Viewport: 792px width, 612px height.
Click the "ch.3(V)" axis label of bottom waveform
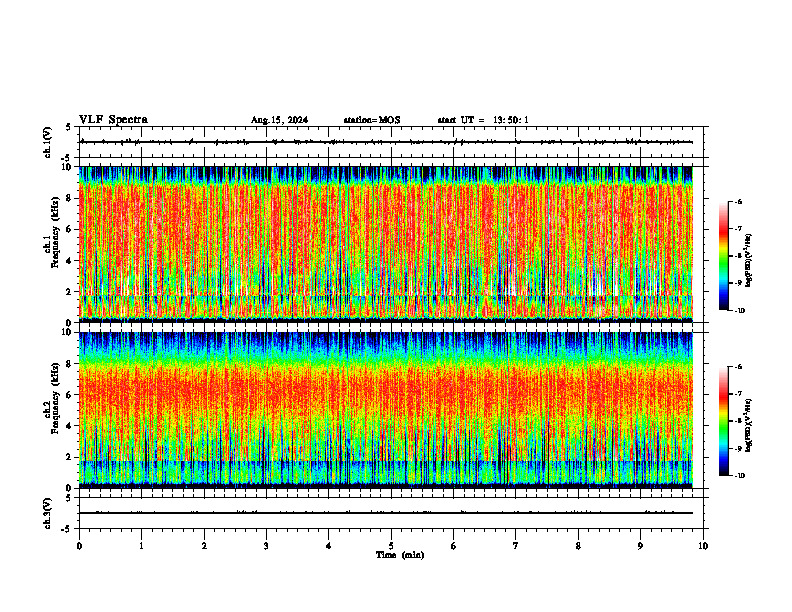[47, 513]
